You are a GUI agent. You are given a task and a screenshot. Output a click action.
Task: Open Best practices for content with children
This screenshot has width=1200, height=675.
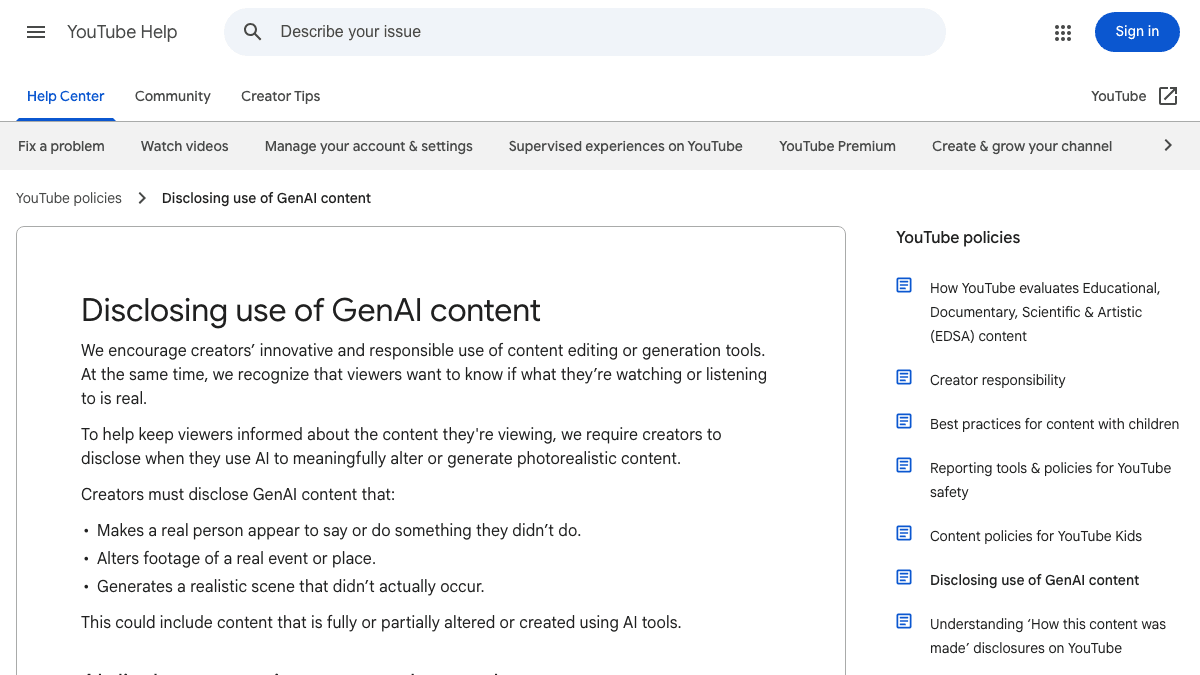[x=1055, y=424]
